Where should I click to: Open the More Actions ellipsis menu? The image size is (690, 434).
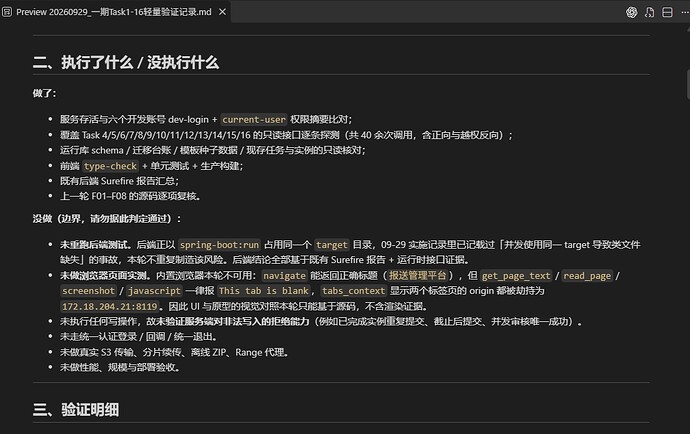[x=685, y=12]
